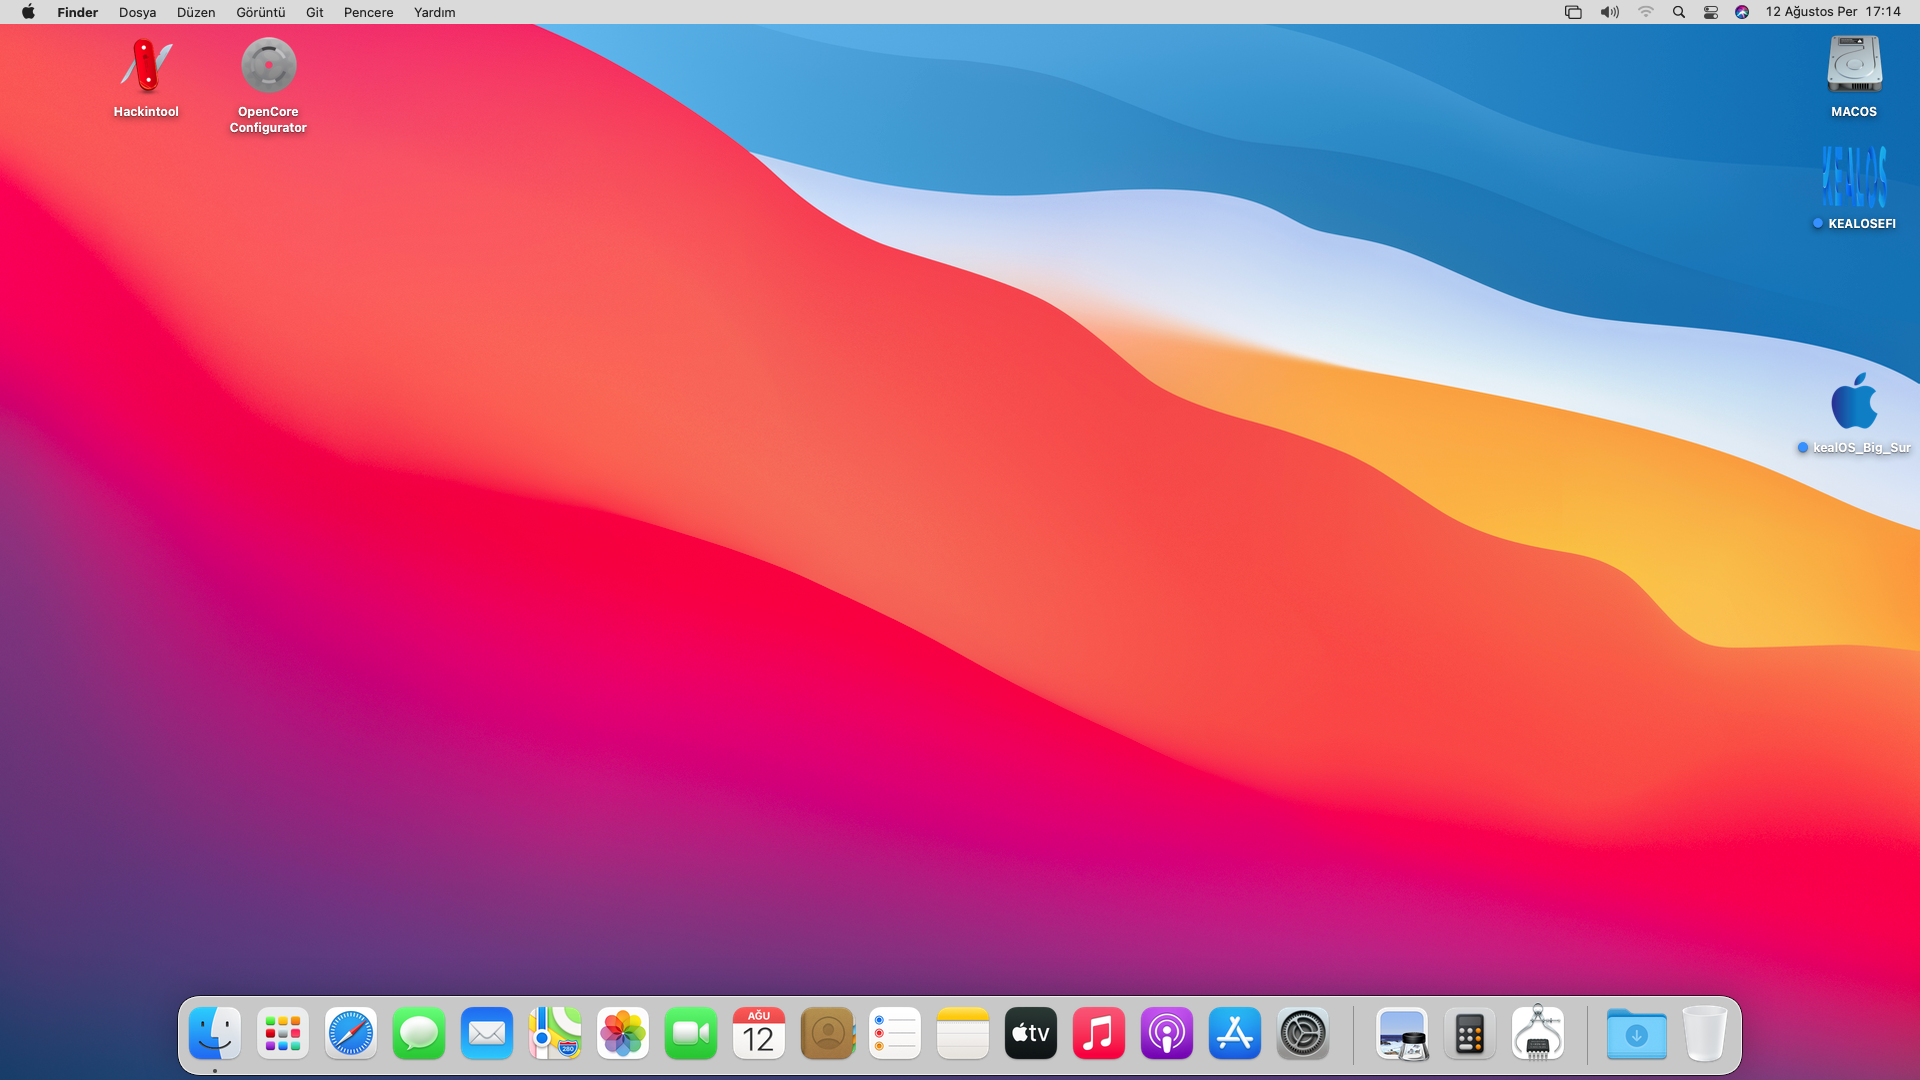Open System Preferences gear in Dock
This screenshot has width=1920, height=1080.
pos(1303,1034)
